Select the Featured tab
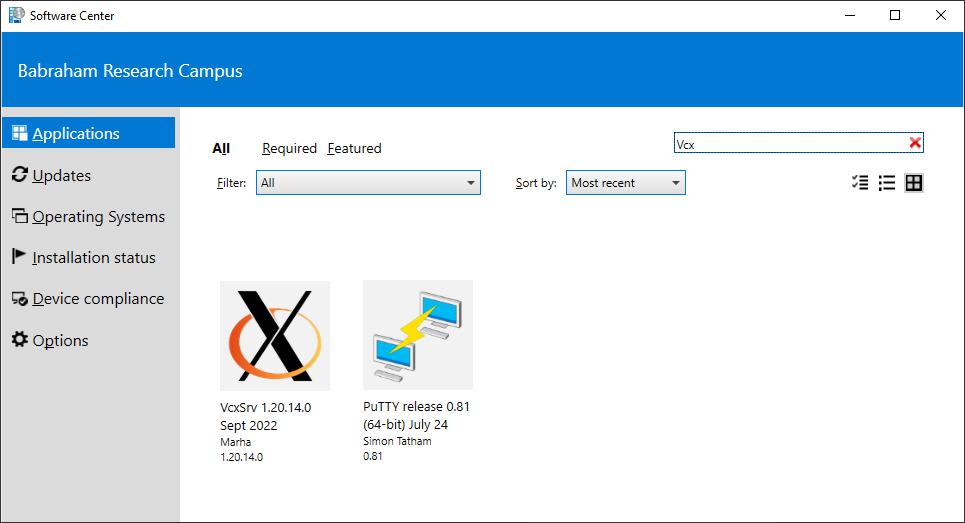Viewport: 965px width, 523px height. pyautogui.click(x=354, y=148)
